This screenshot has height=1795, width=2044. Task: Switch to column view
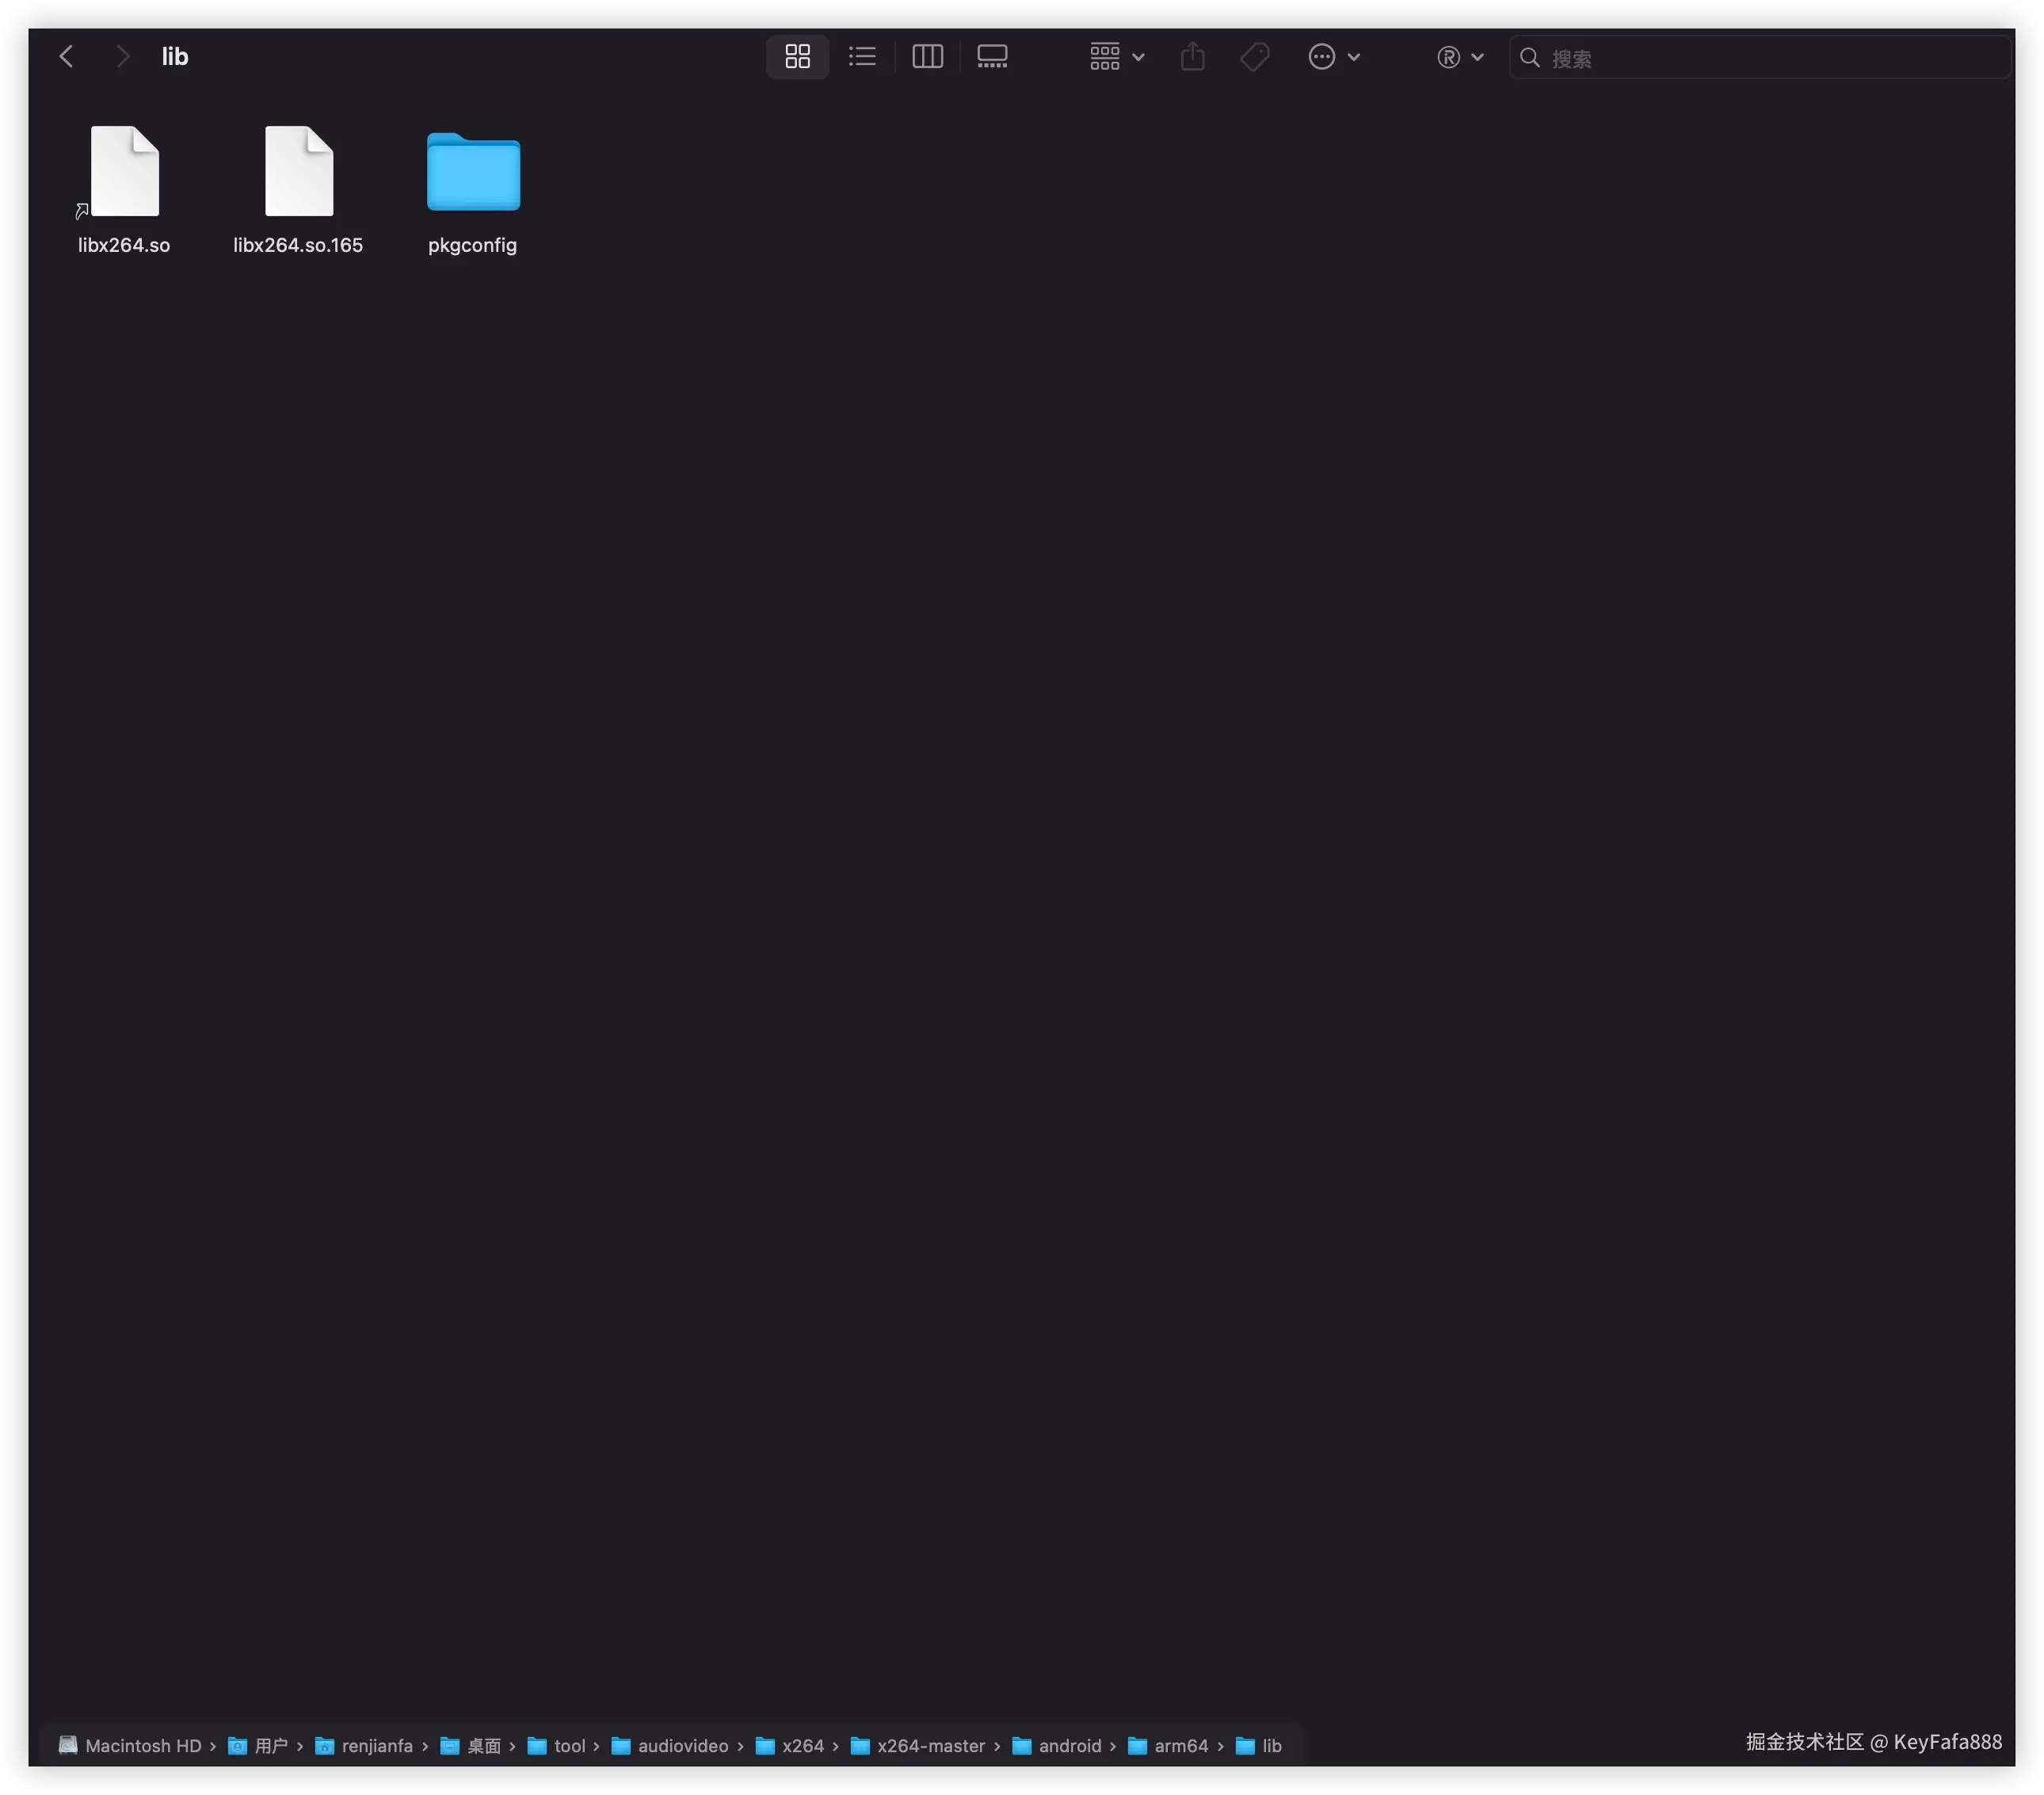(x=927, y=57)
